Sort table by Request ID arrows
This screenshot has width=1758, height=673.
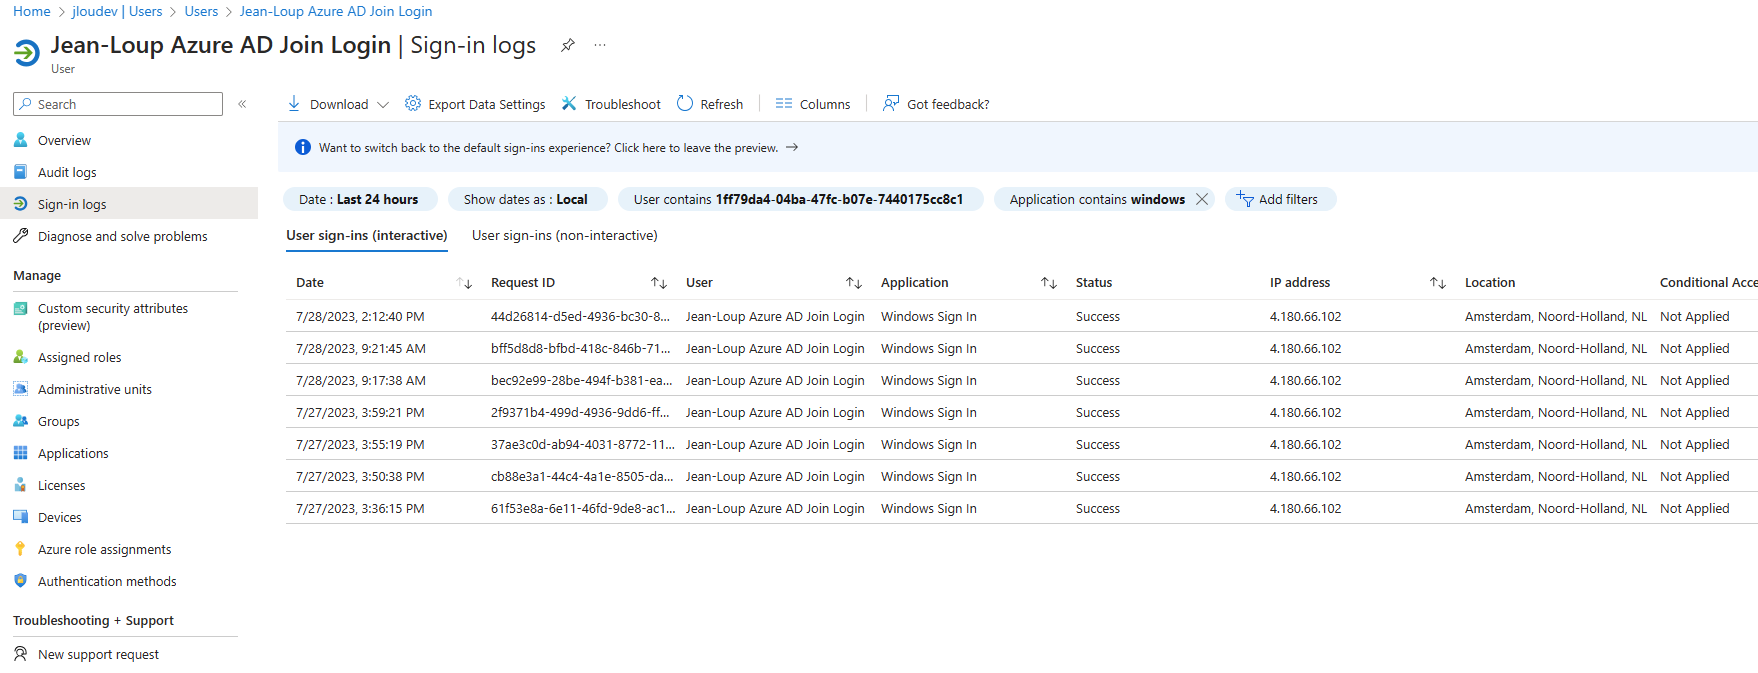tap(659, 283)
